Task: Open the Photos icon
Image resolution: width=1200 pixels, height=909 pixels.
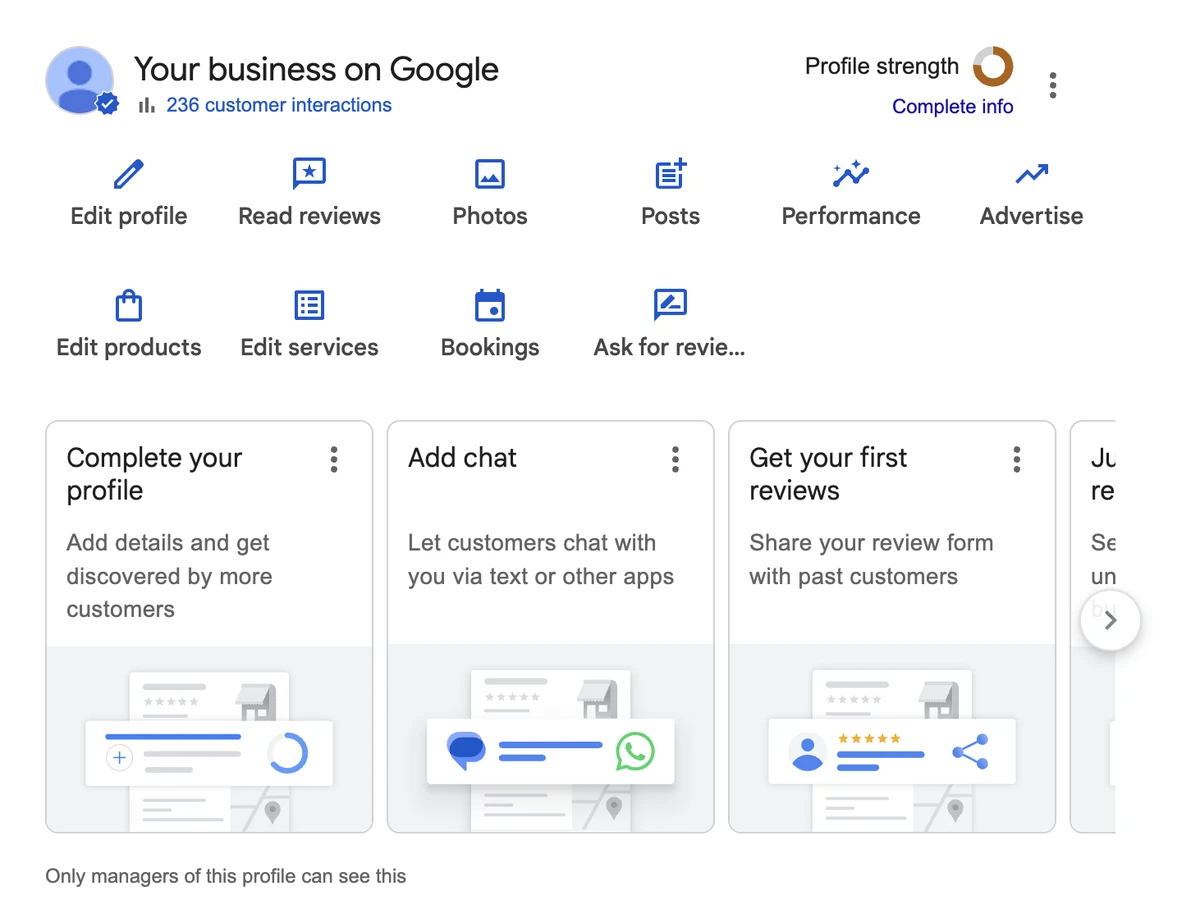Action: (490, 174)
